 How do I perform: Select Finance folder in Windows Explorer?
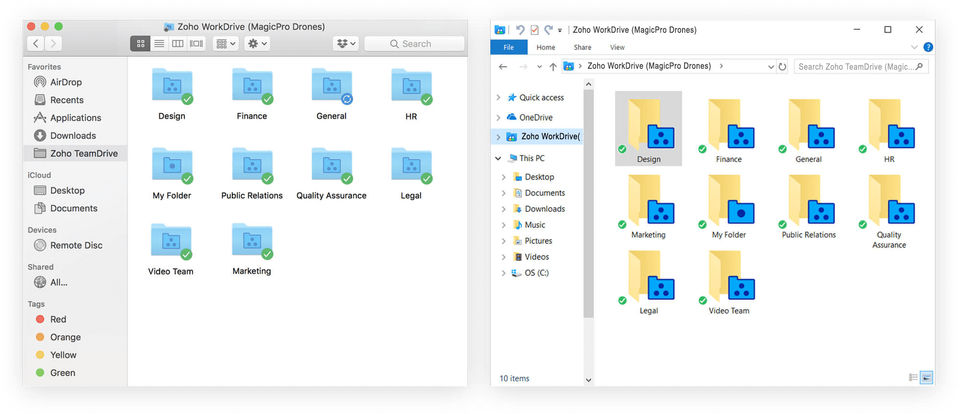(x=729, y=128)
